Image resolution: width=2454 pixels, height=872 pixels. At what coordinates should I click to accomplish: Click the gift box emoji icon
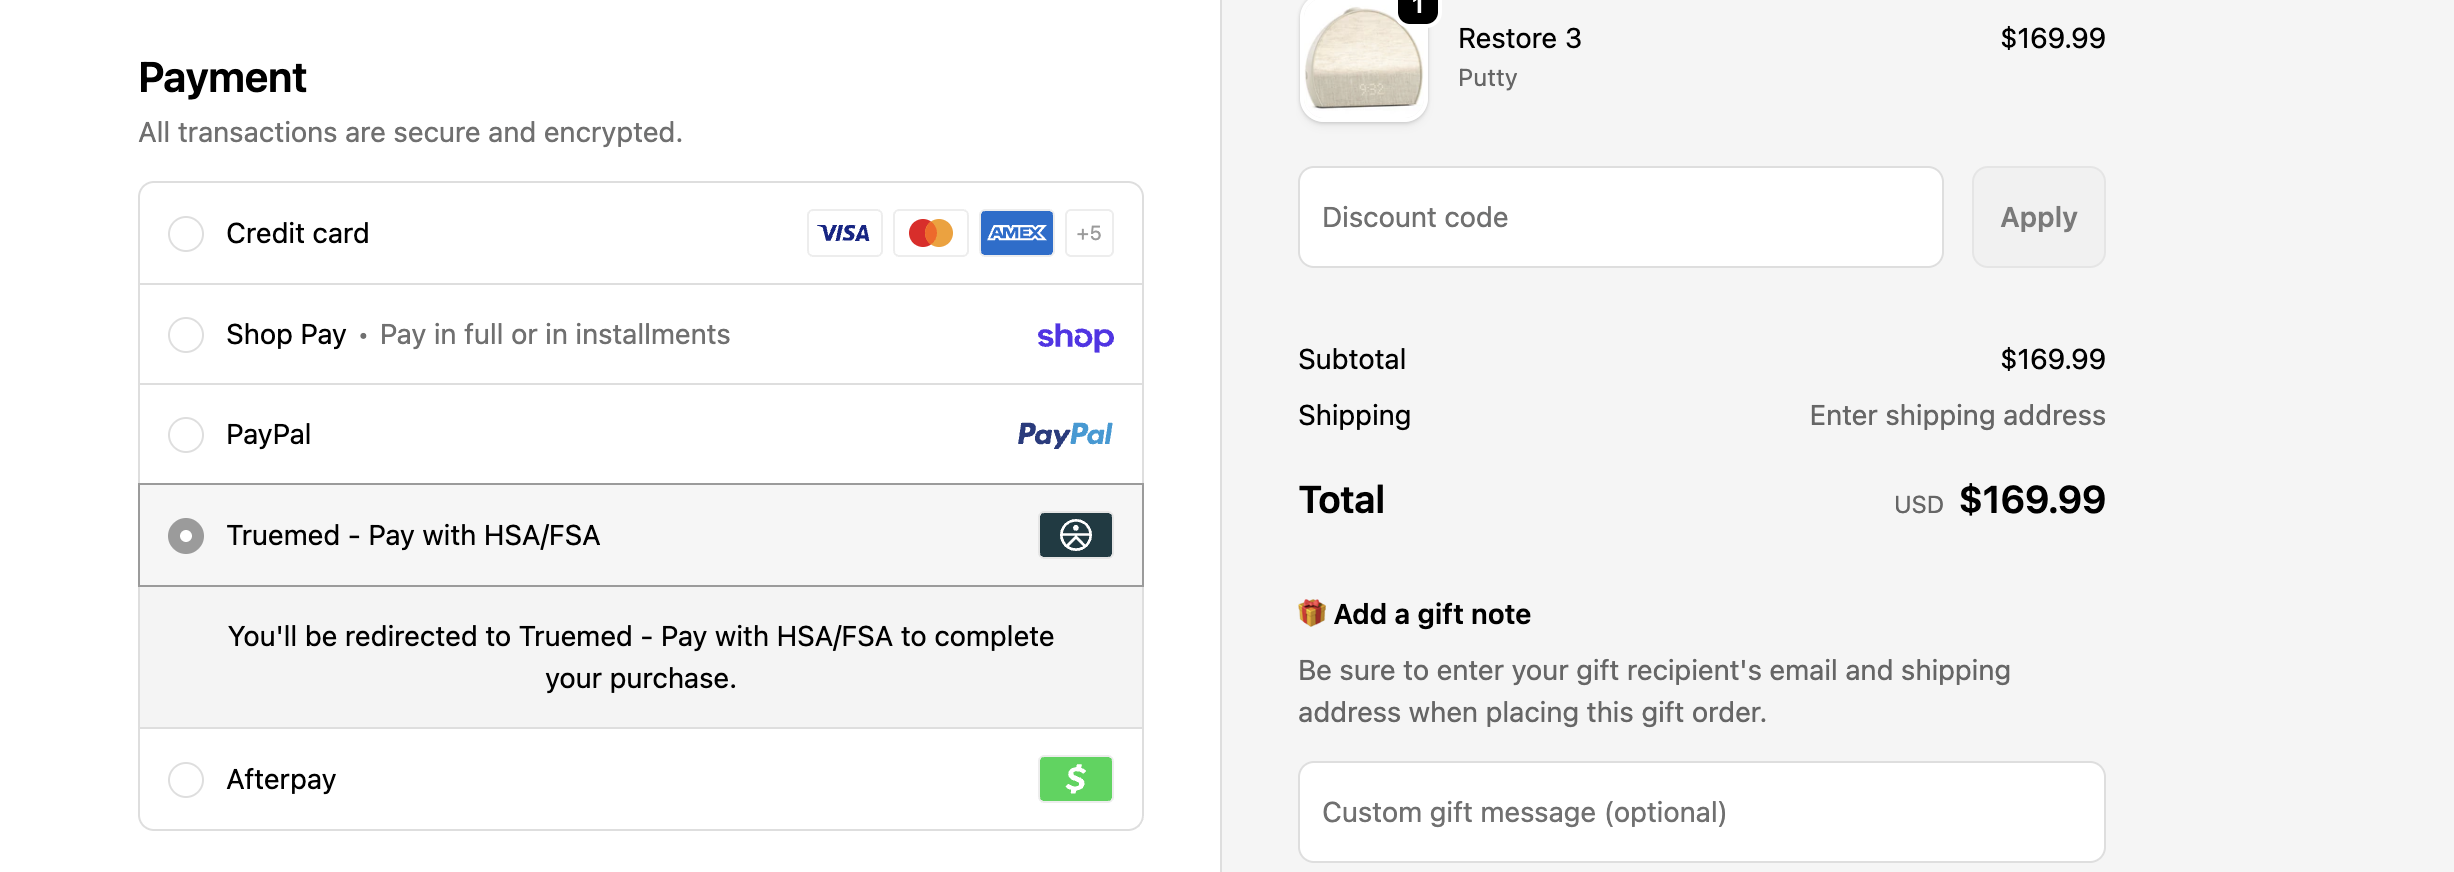pos(1311,613)
